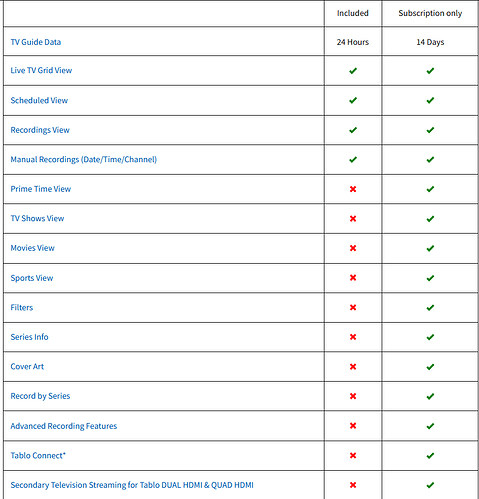479x499 pixels.
Task: Open the Series Info link
Action: point(29,337)
